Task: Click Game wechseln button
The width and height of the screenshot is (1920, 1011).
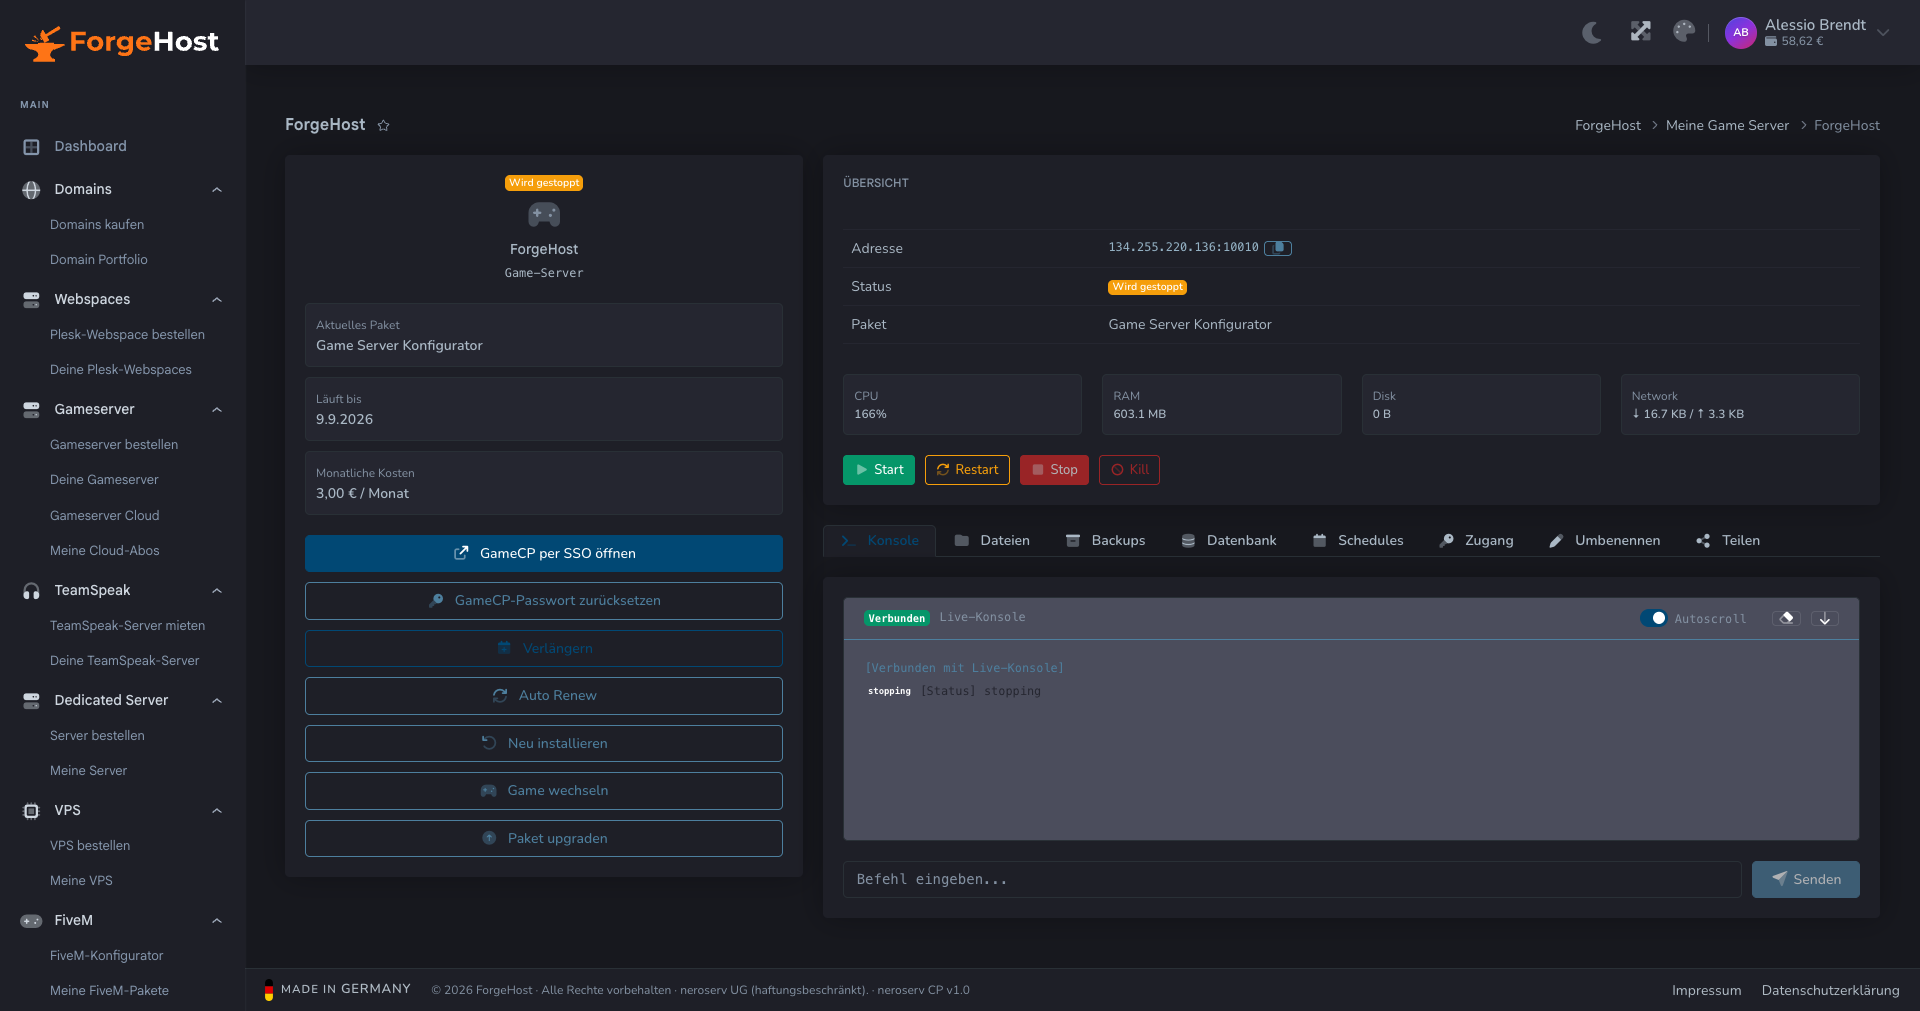Action: click(544, 791)
